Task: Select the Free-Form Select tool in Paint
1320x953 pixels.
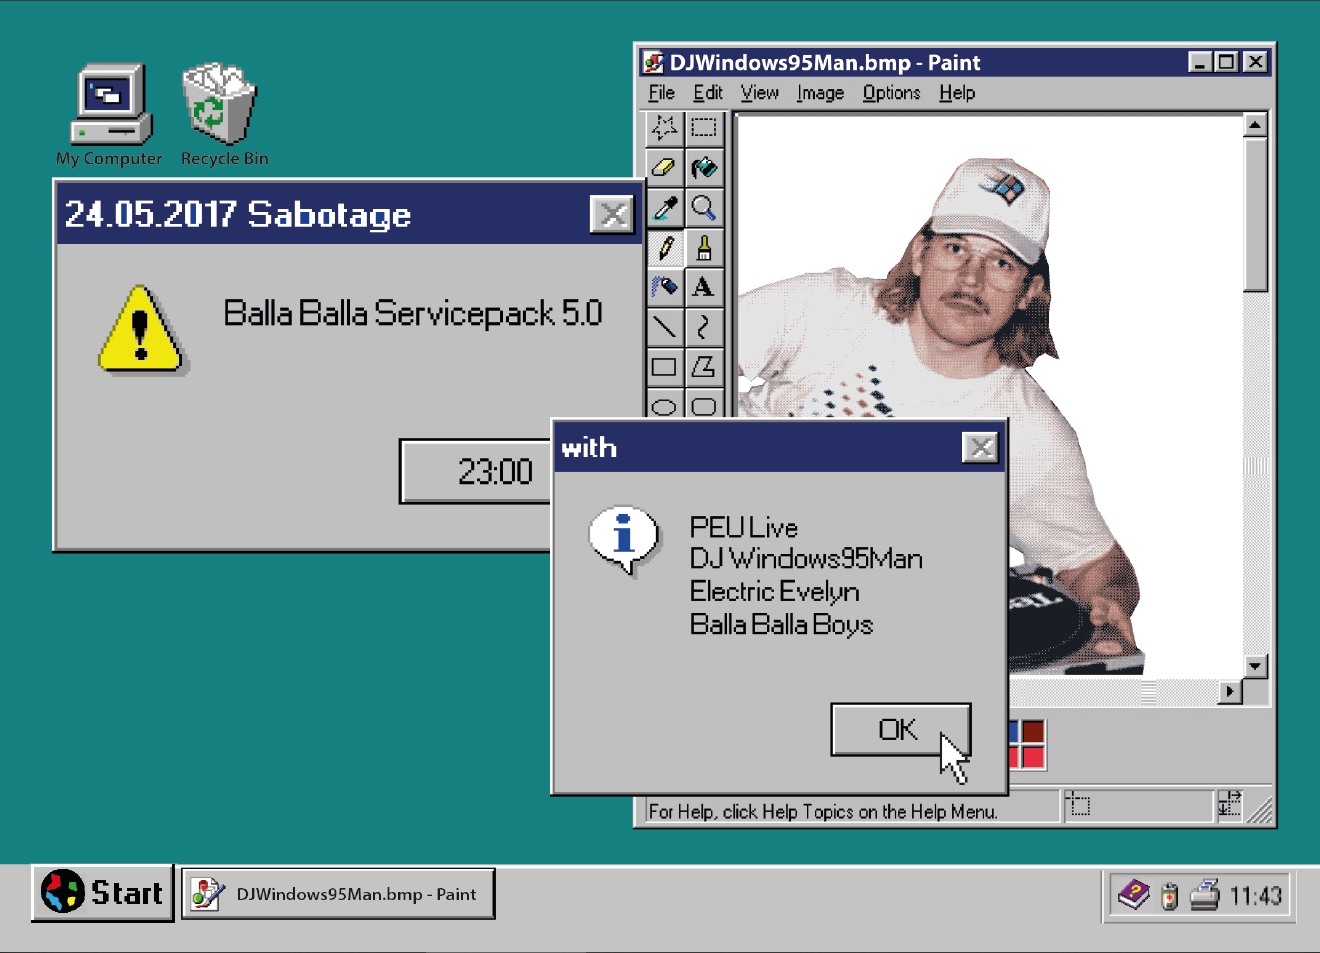Action: (665, 128)
